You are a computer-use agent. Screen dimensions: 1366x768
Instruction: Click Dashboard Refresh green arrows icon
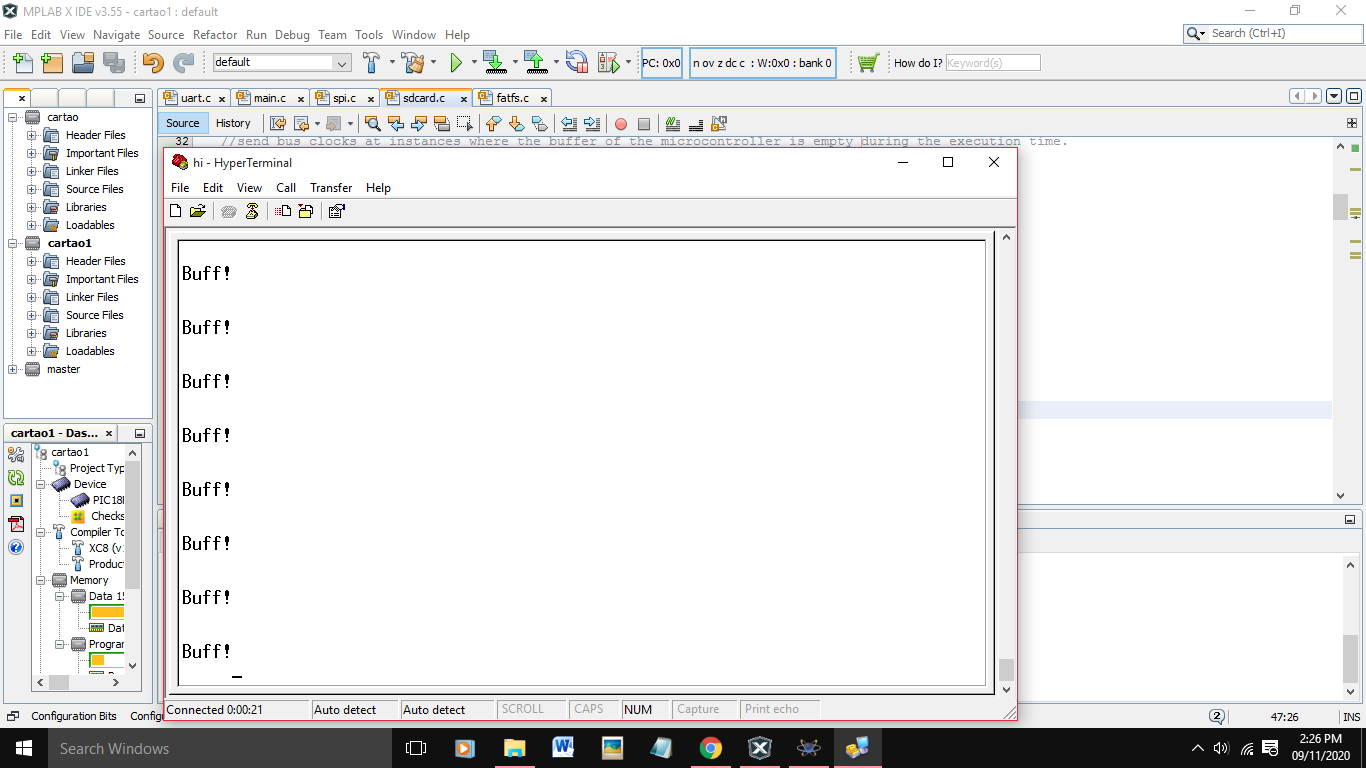pyautogui.click(x=16, y=478)
